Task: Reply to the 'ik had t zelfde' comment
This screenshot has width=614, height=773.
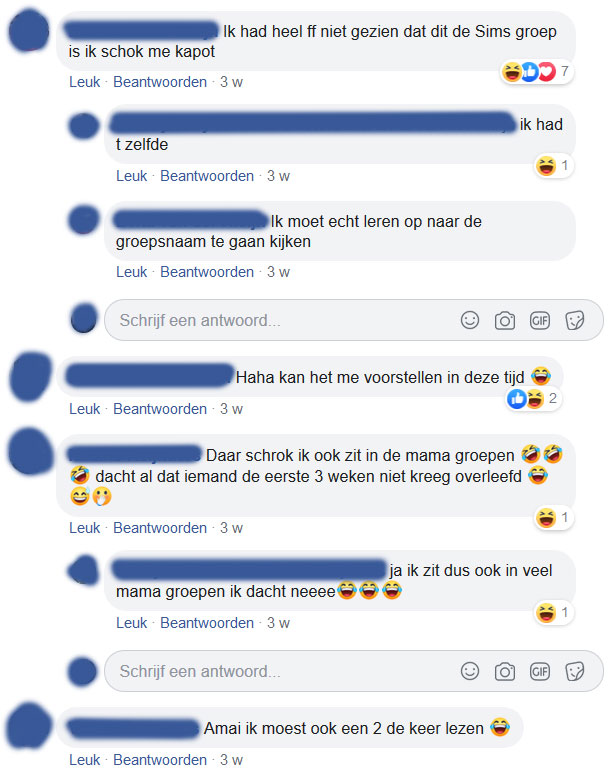Action: 207,176
